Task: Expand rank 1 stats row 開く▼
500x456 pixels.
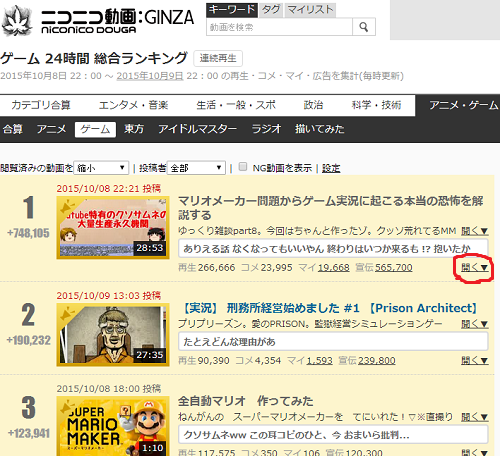Action: (x=475, y=267)
